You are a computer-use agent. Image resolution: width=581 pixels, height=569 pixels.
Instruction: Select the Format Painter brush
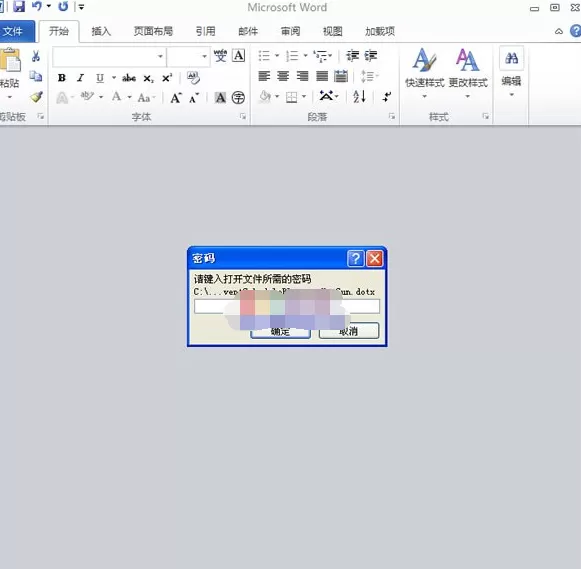click(x=36, y=97)
